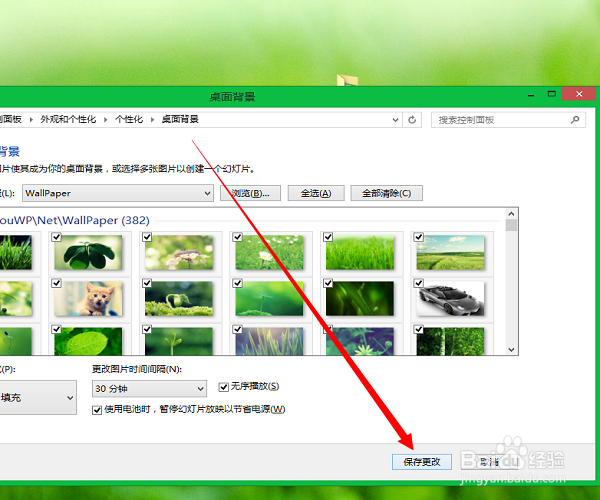The image size is (600, 500).
Task: Uncheck the white daisy meadow wallpaper checkbox
Action: click(238, 237)
